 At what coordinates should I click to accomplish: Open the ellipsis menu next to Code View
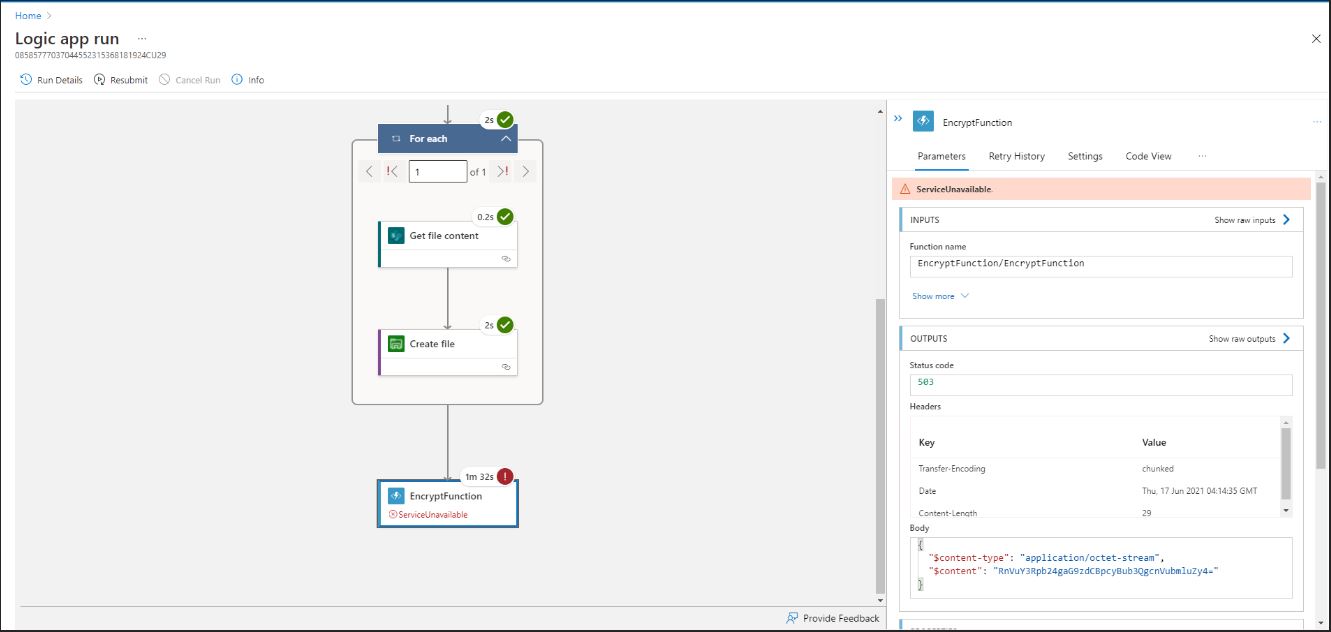(1200, 156)
